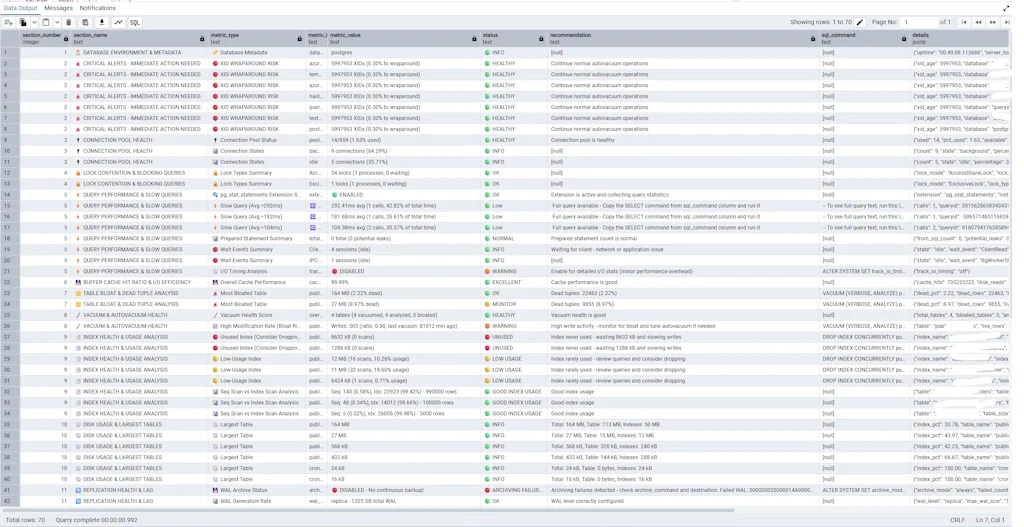Image resolution: width=1024 pixels, height=527 pixels.
Task: Click the 'Connection pool is healthy' cell
Action: pos(683,140)
